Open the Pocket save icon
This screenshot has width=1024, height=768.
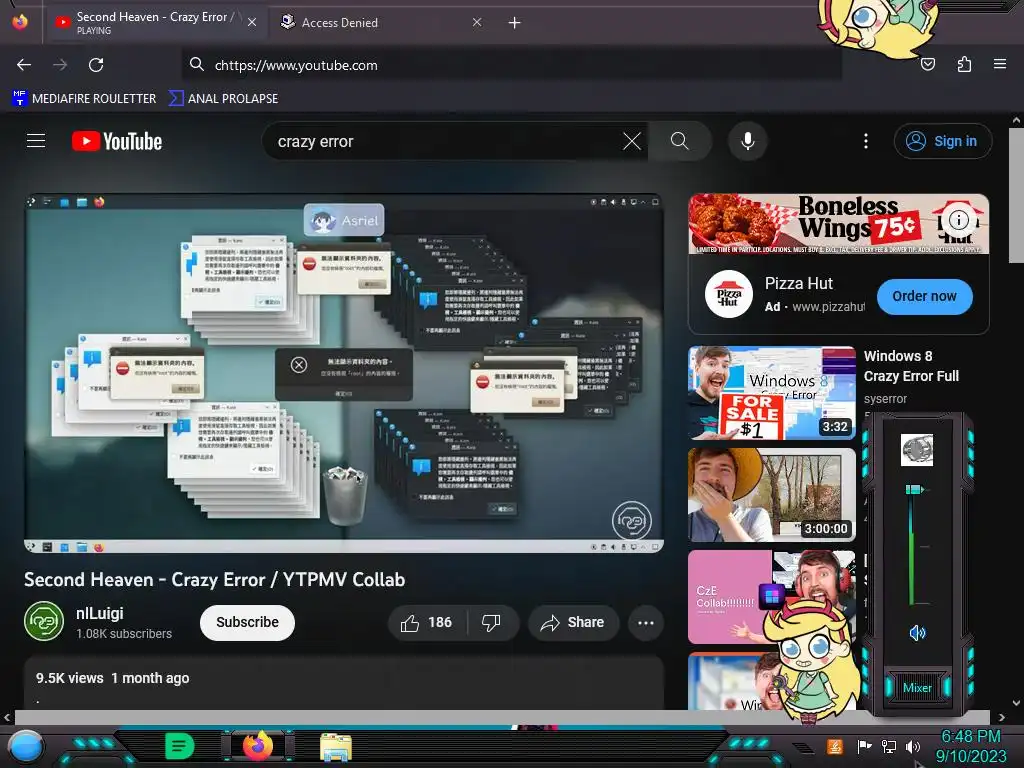[x=928, y=64]
